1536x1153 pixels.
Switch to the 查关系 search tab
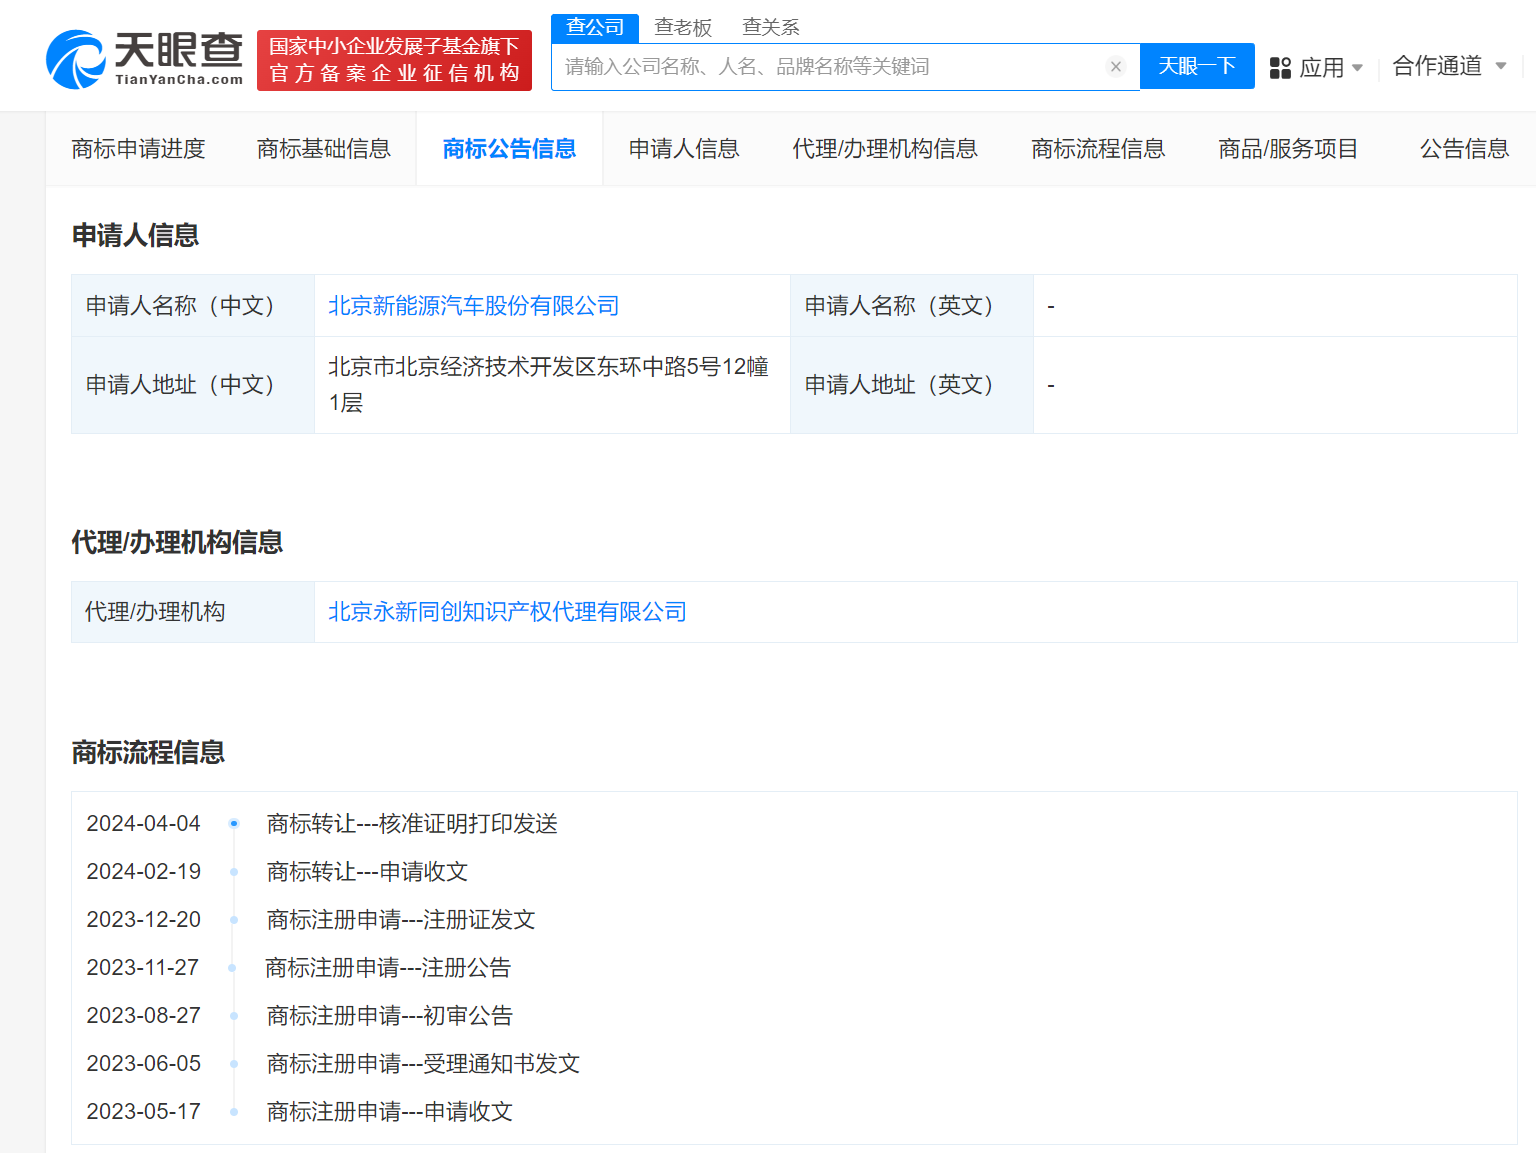[x=770, y=27]
